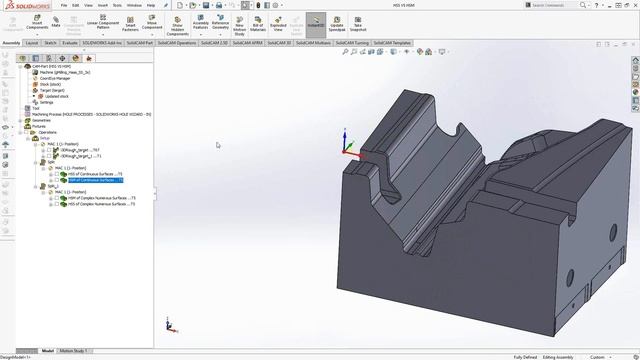The height and width of the screenshot is (360, 640).
Task: Open the File menu
Action: tap(64, 5)
